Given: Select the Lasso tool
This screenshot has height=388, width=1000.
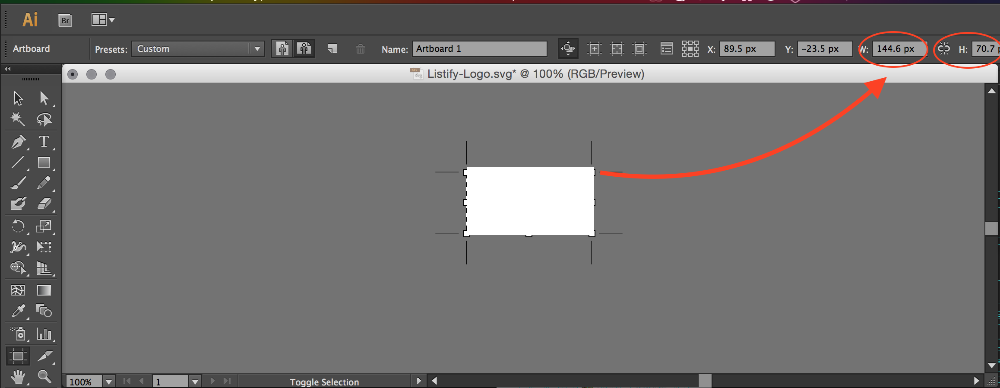Looking at the screenshot, I should click(x=44, y=119).
